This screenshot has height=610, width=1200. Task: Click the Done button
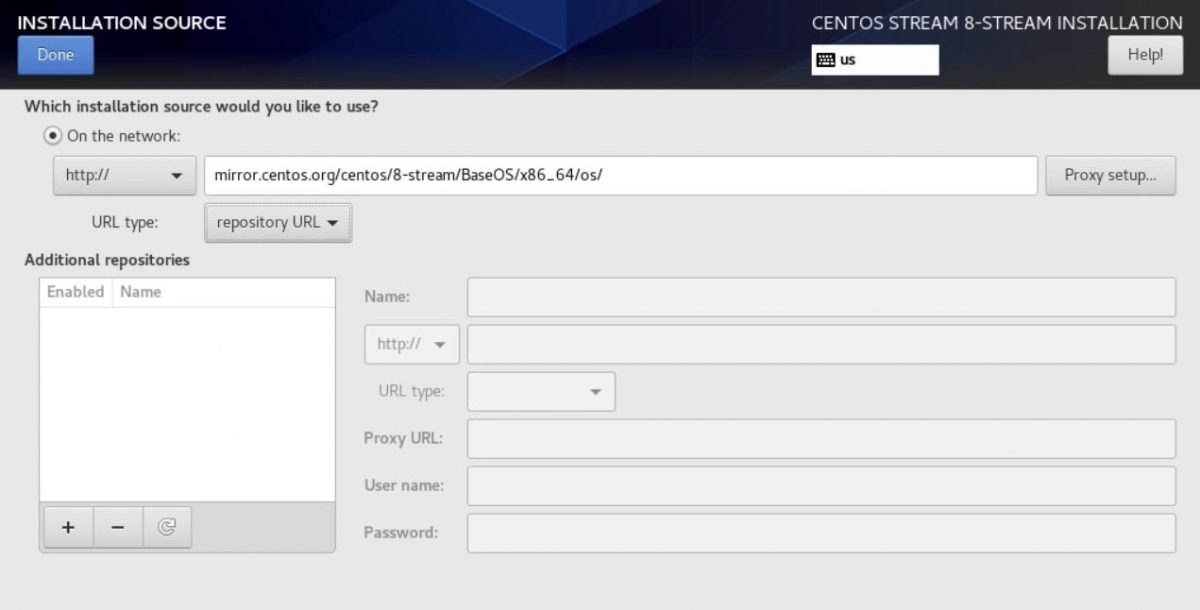(x=55, y=55)
